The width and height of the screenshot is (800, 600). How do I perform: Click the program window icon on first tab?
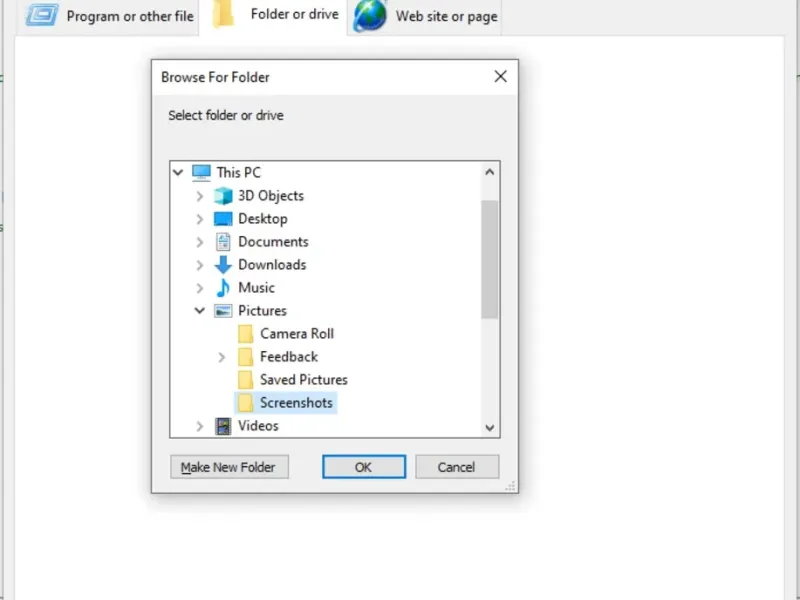tap(42, 15)
